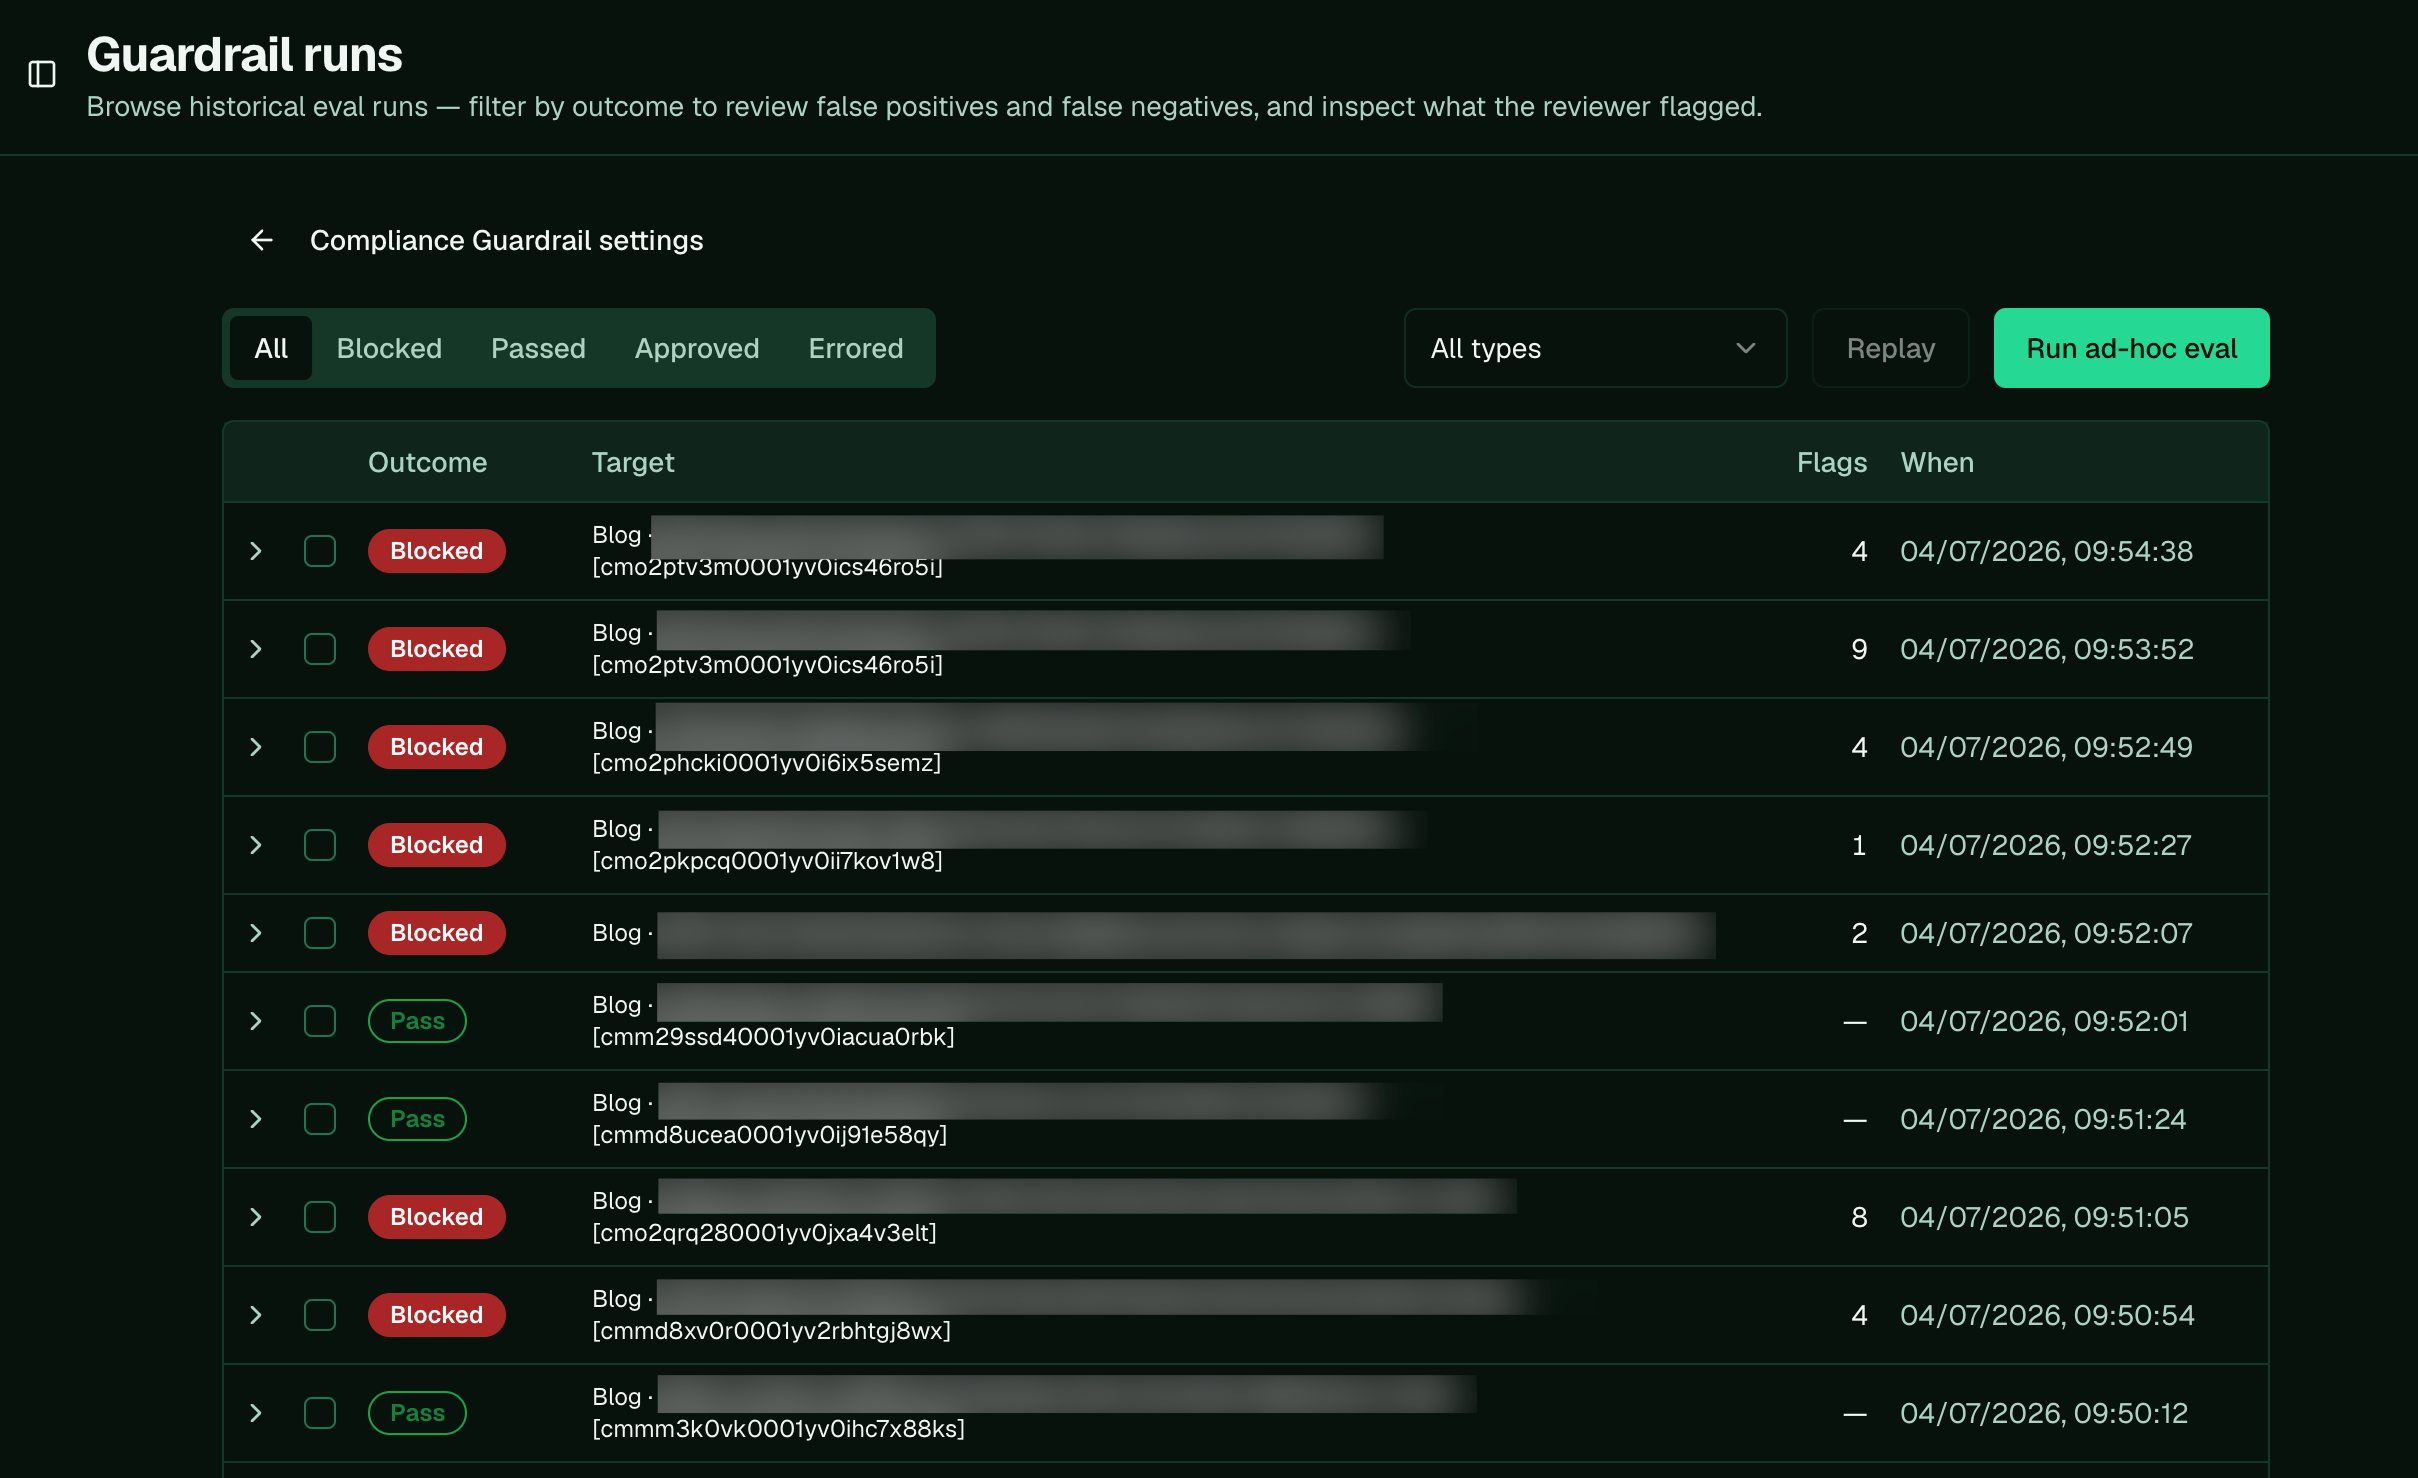Check the box for the 09:50:12 run
The image size is (2418, 1478).
click(320, 1413)
